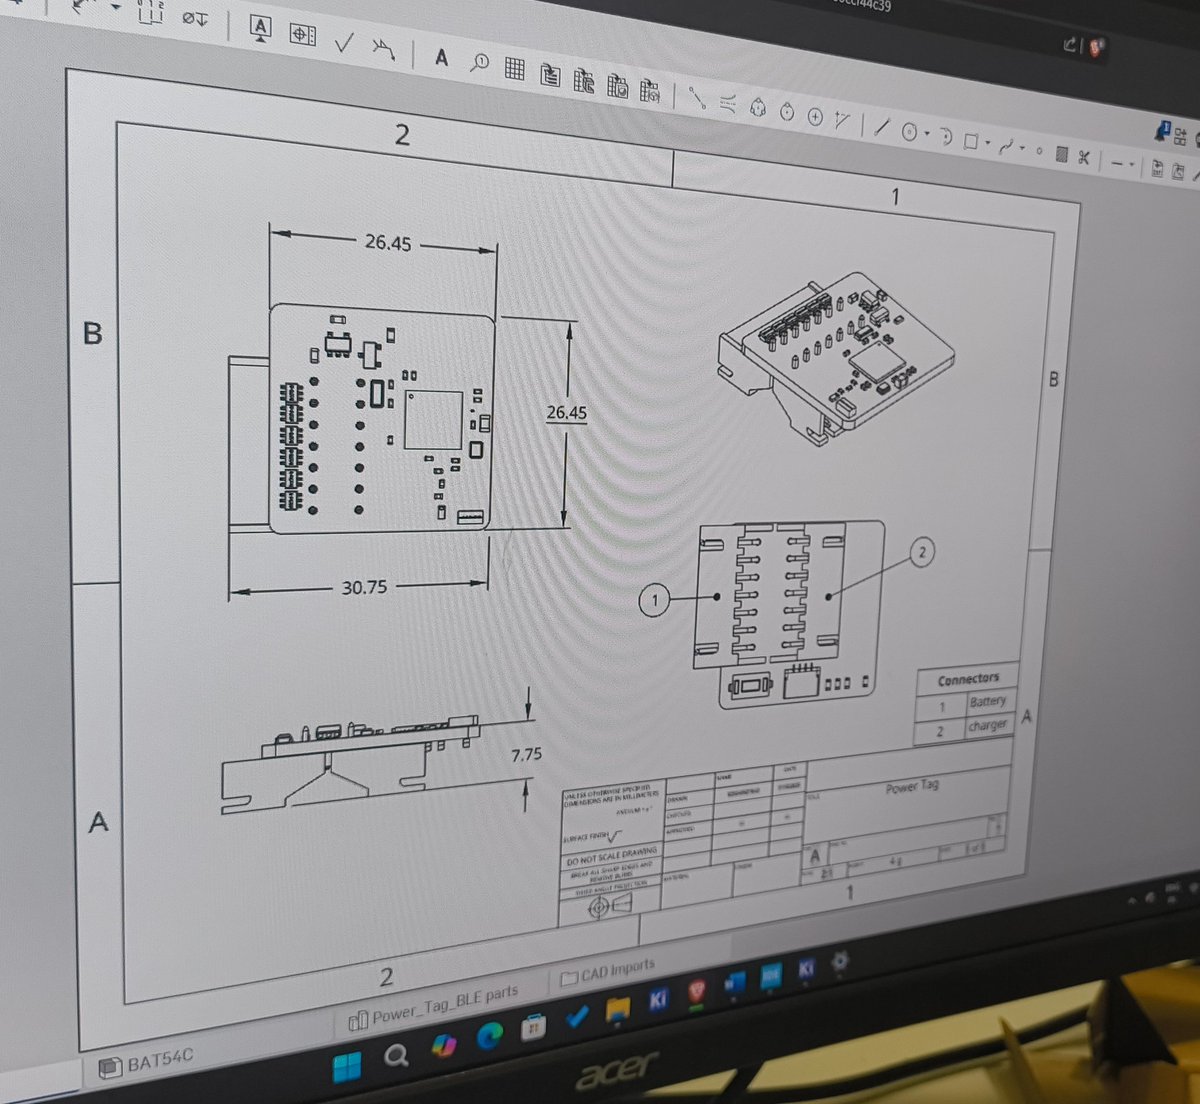Select the sketch Spline tool

(1007, 147)
